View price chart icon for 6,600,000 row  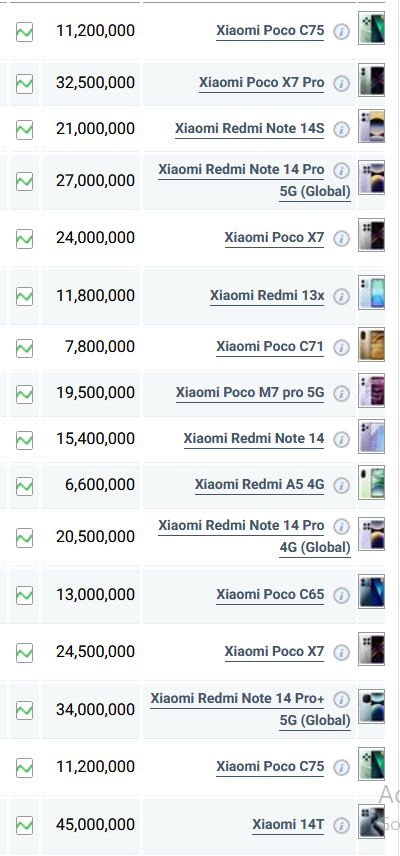pos(24,485)
